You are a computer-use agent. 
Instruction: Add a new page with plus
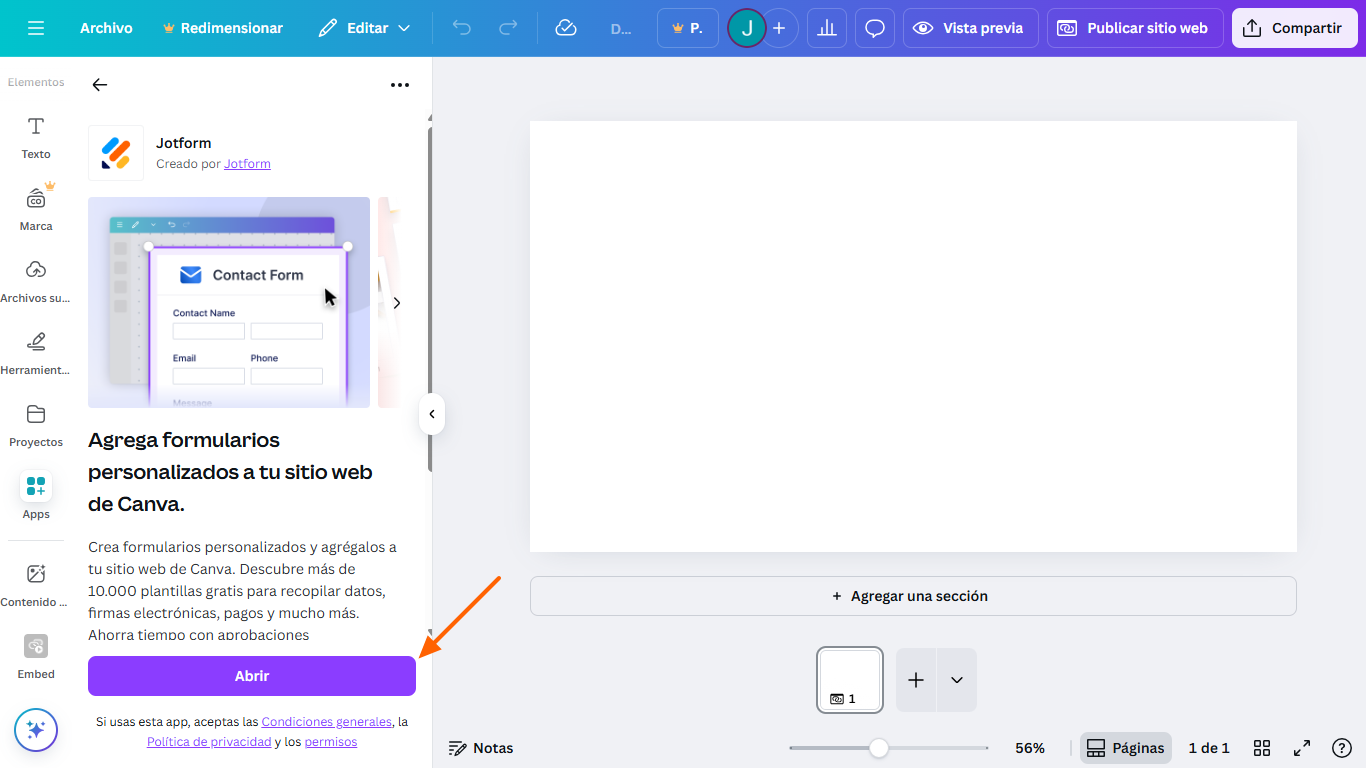pos(916,680)
